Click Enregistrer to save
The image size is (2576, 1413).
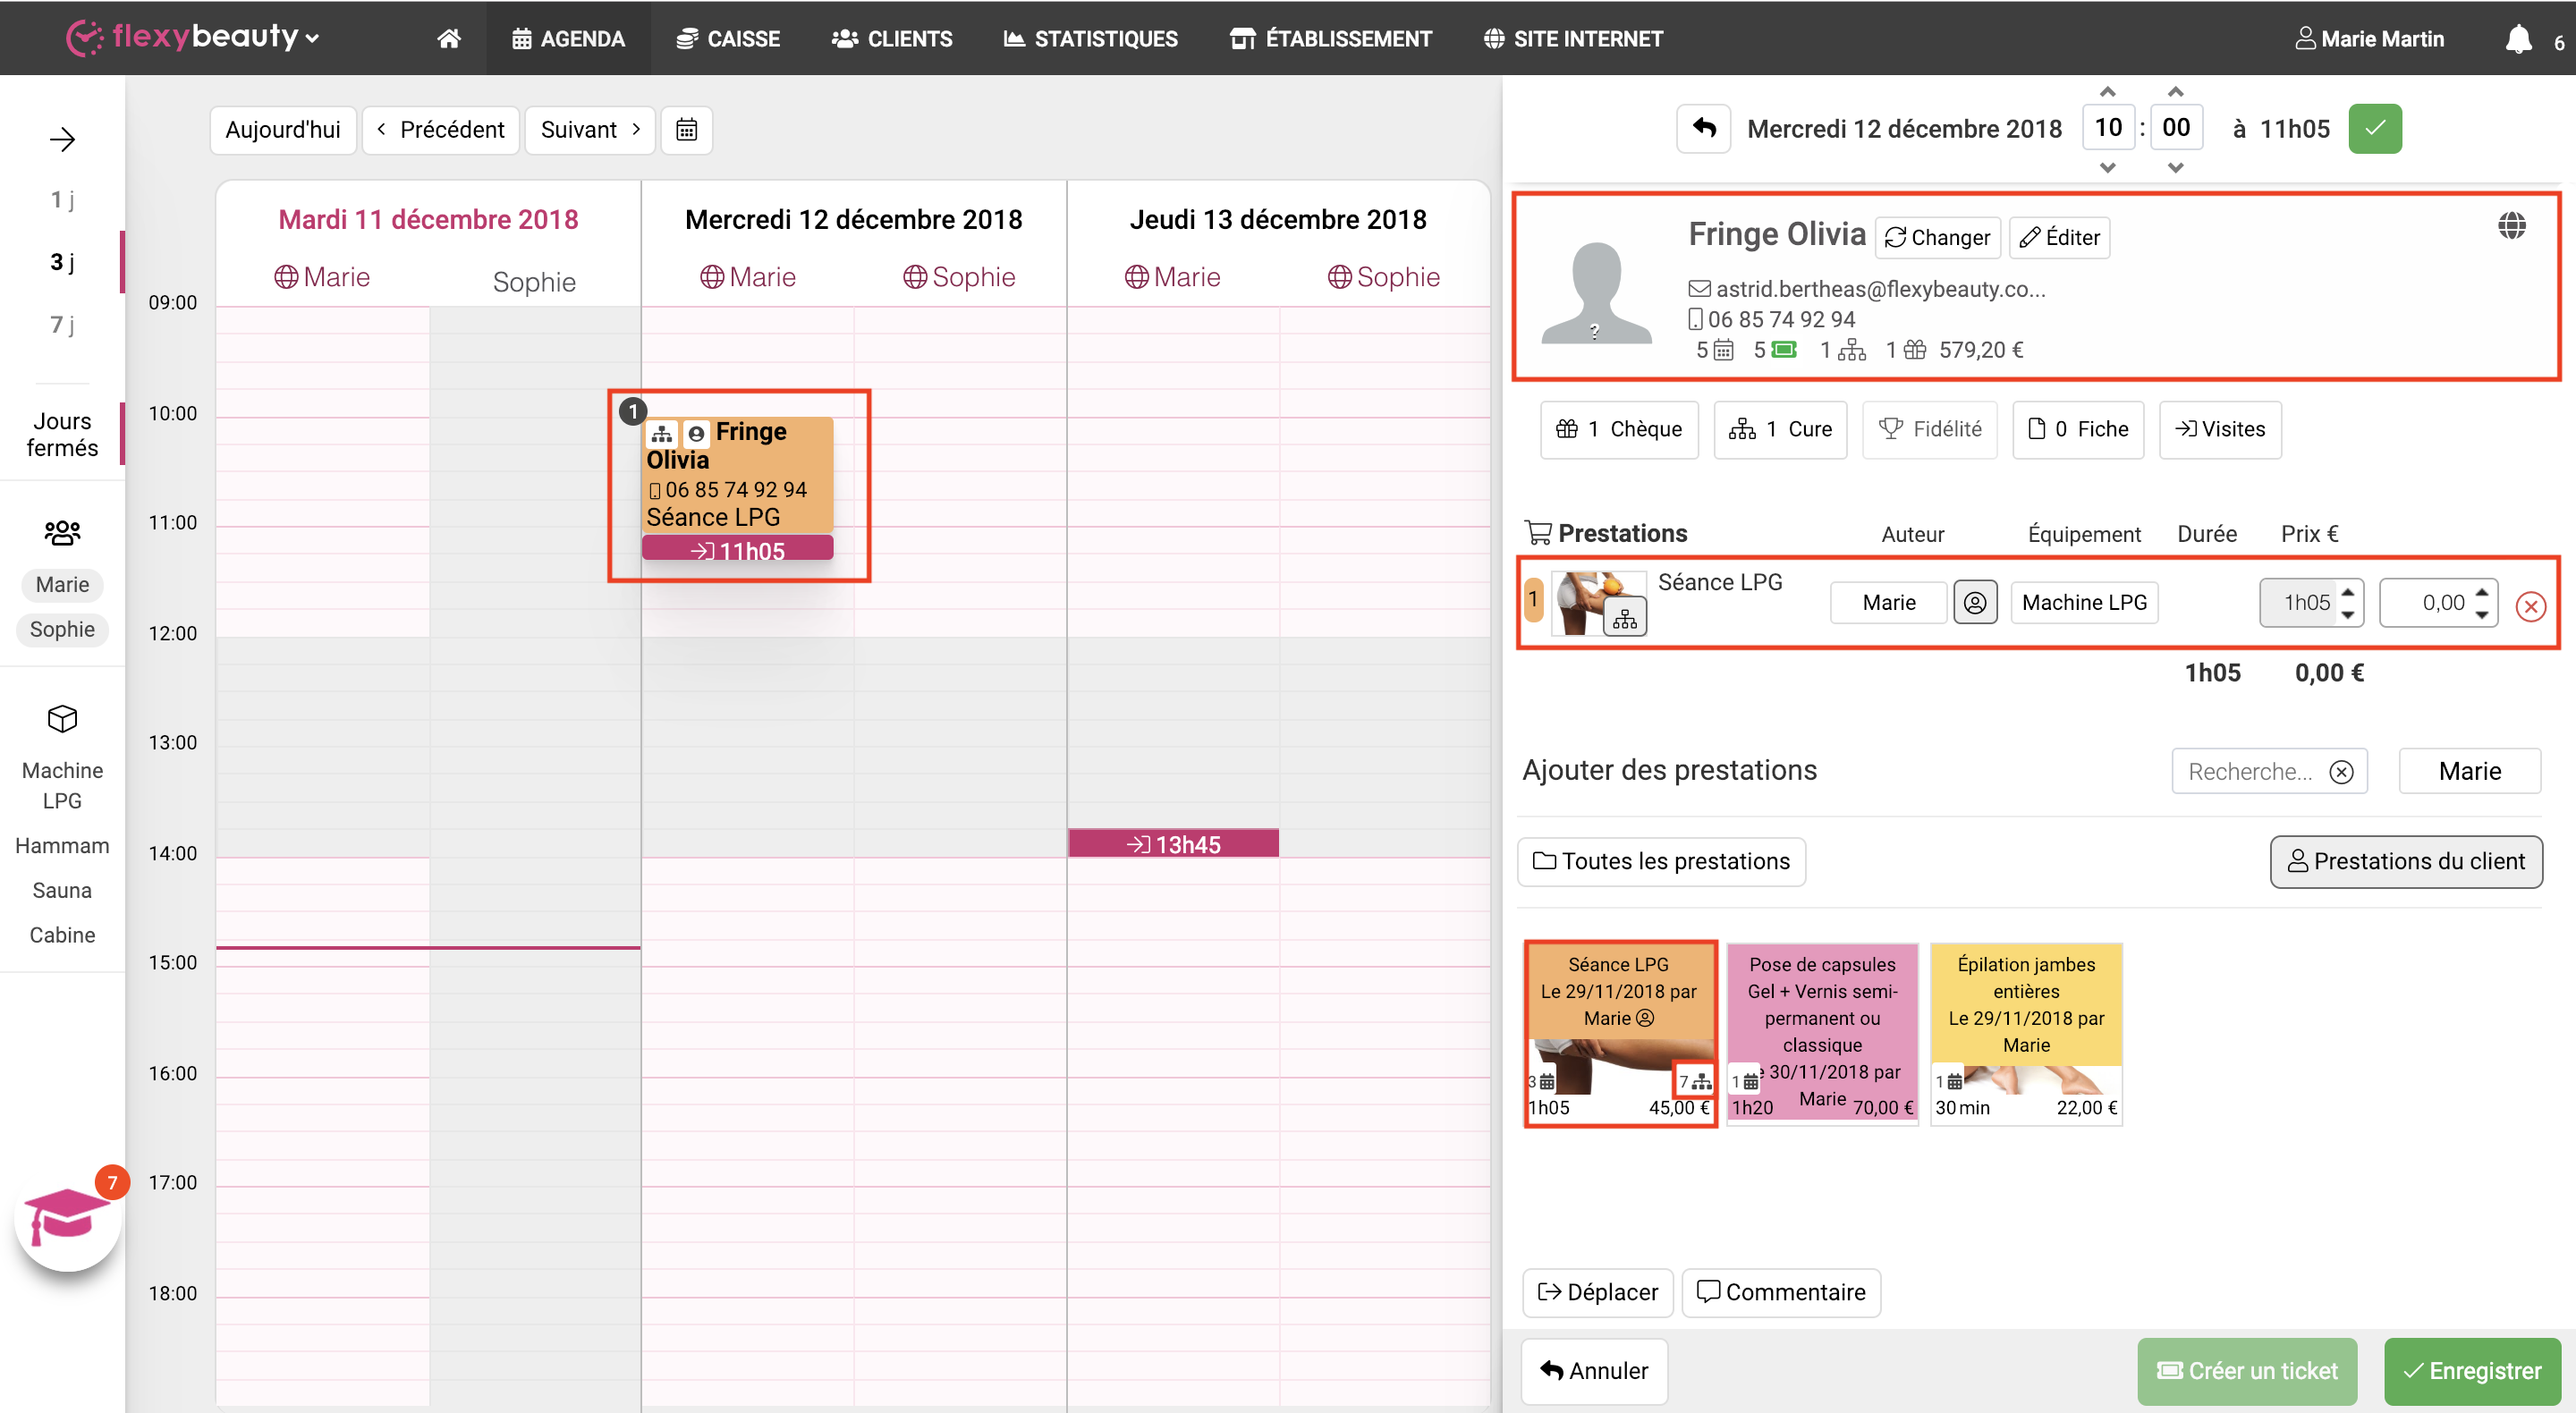coord(2472,1371)
